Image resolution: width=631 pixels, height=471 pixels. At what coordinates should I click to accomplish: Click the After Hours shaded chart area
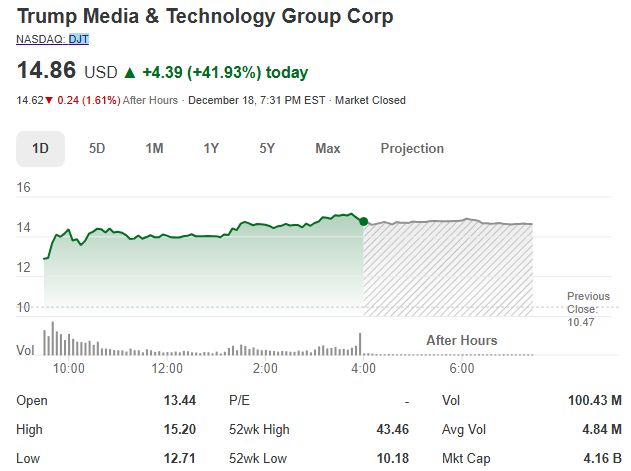448,270
